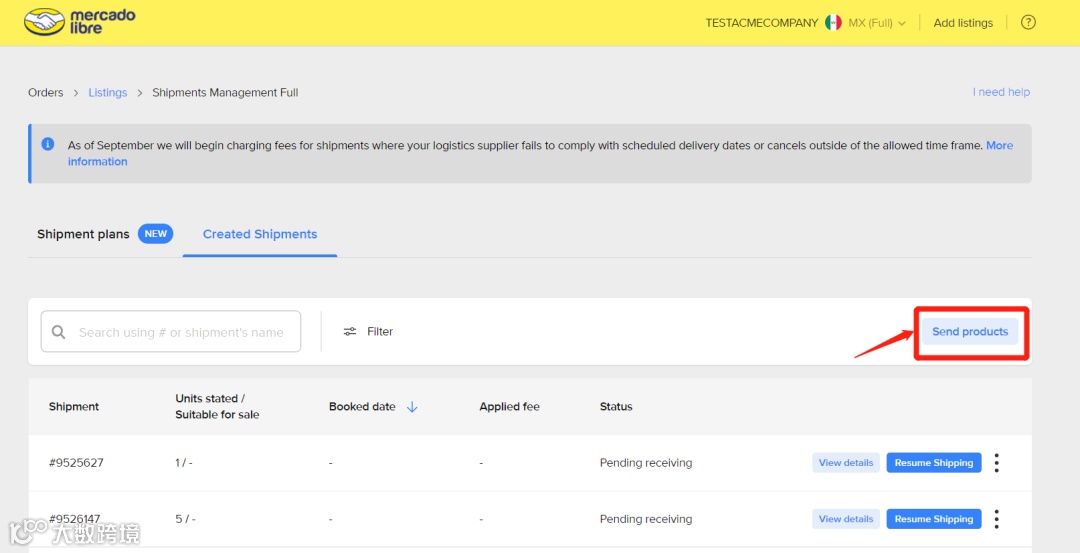Click shipment number #9526147
Image resolution: width=1080 pixels, height=553 pixels.
(x=76, y=519)
